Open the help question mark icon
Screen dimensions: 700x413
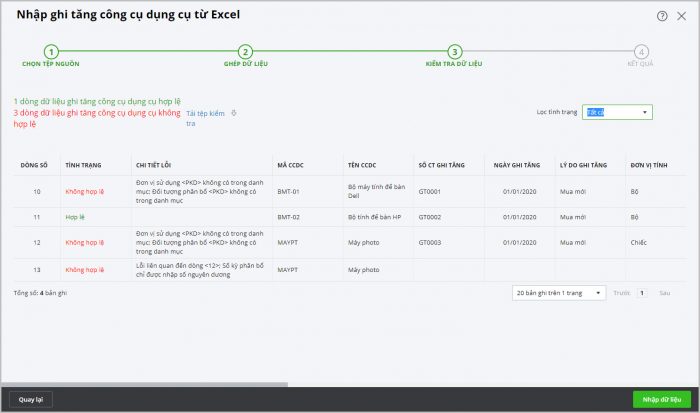pos(662,16)
